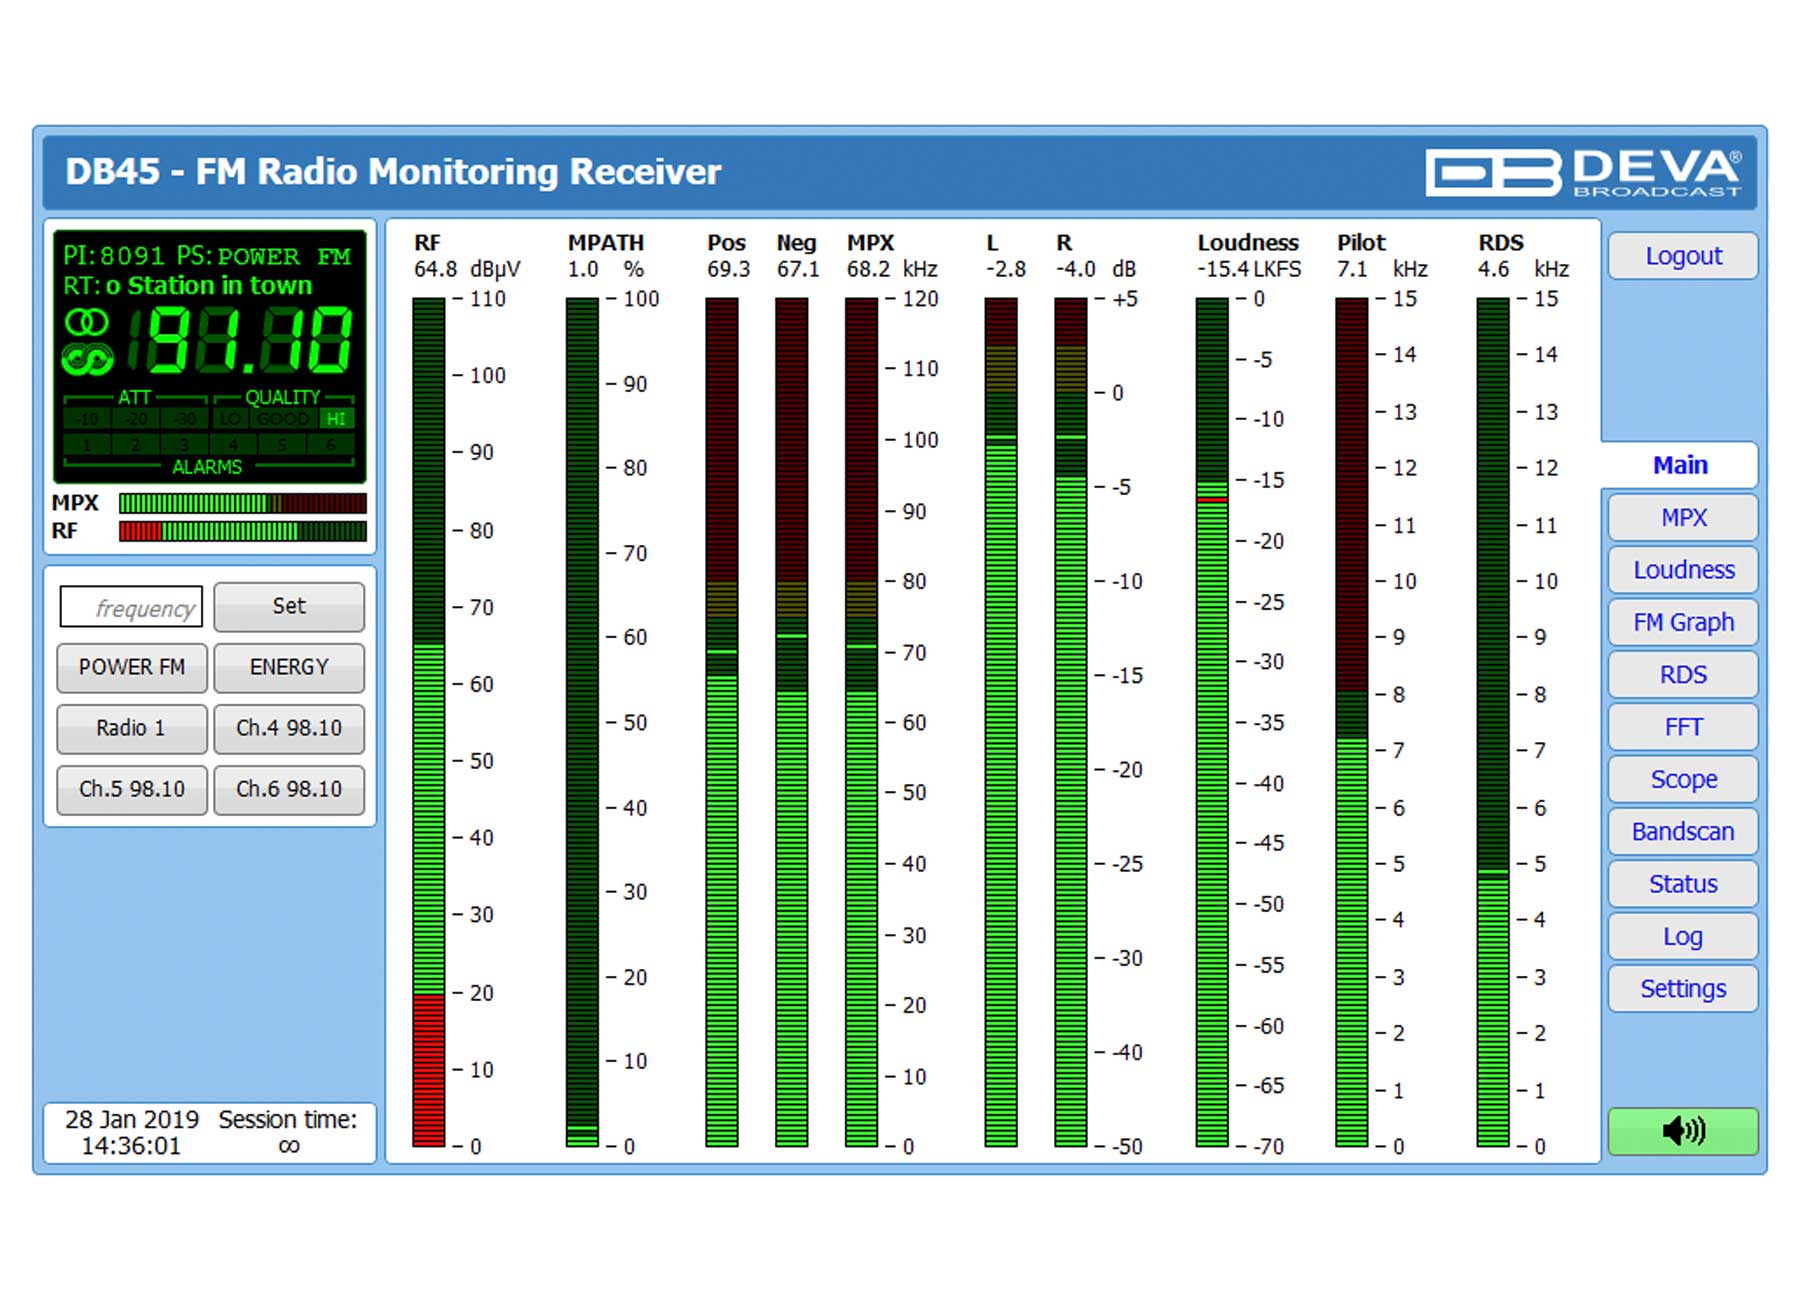This screenshot has width=1800, height=1300.
Task: Select the Ch.5 98.10 preset
Action: pos(132,790)
